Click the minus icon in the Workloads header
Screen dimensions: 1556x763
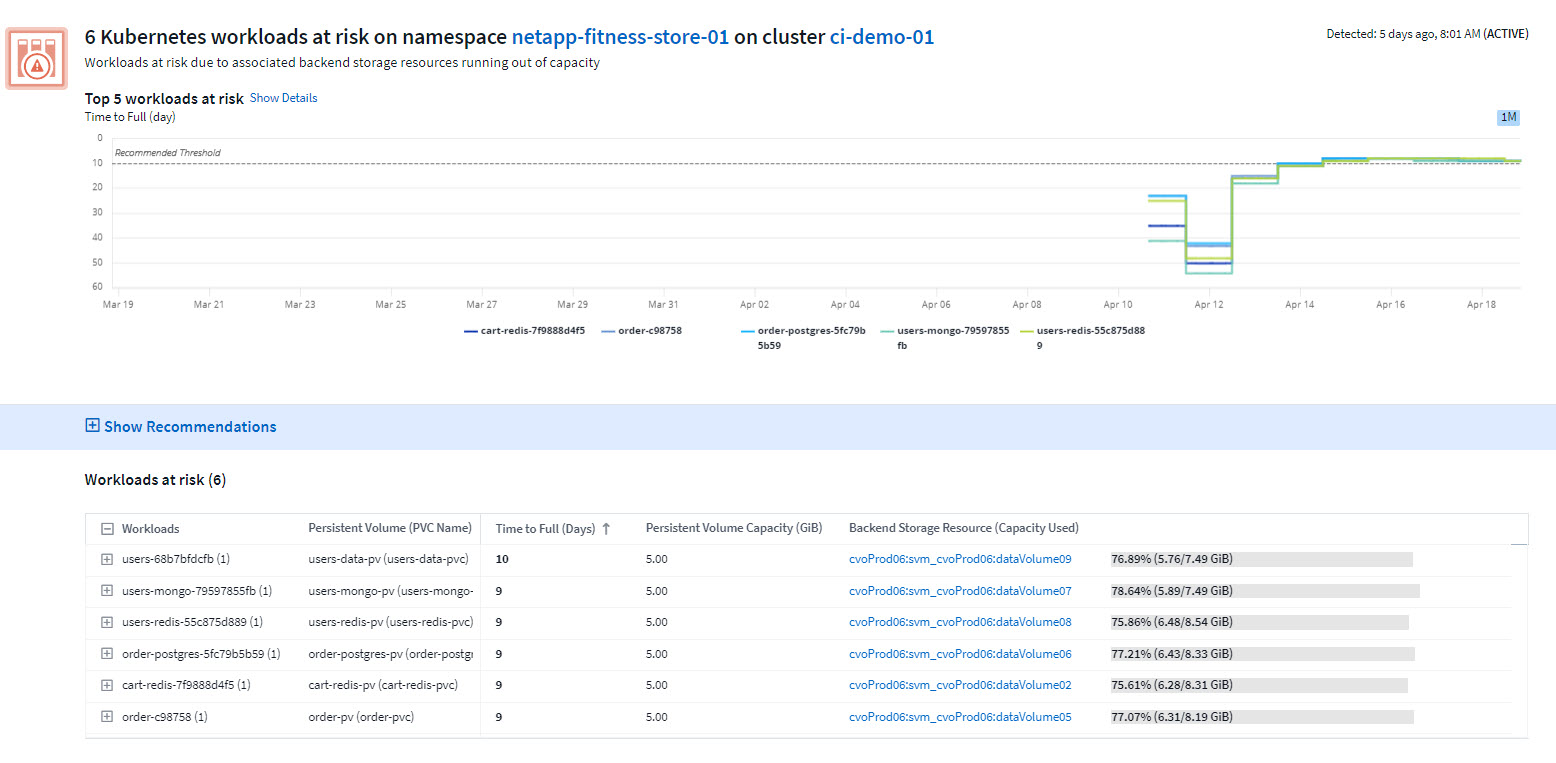[107, 528]
